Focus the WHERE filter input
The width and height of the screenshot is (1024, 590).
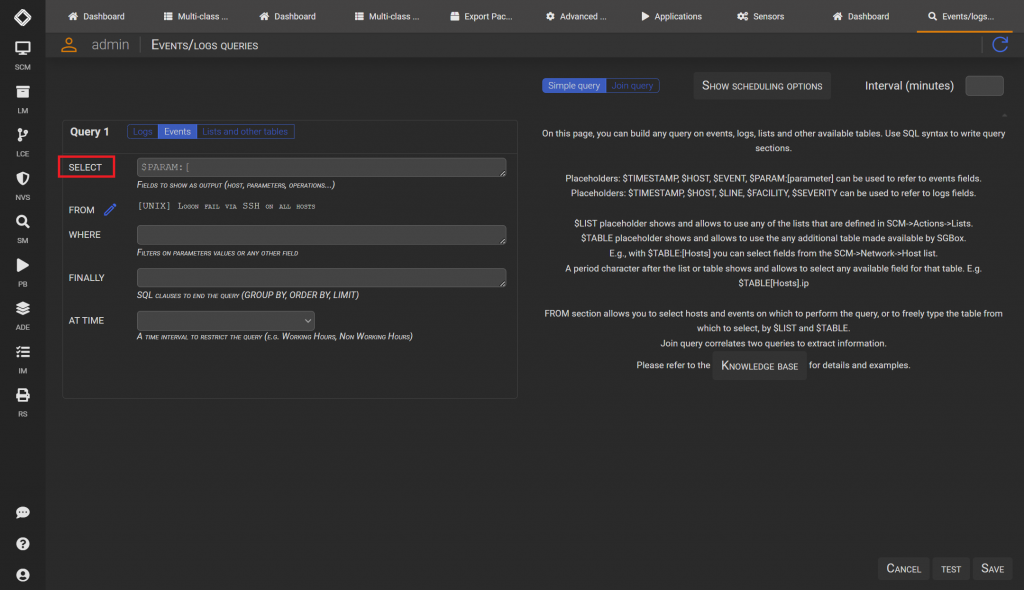click(321, 235)
